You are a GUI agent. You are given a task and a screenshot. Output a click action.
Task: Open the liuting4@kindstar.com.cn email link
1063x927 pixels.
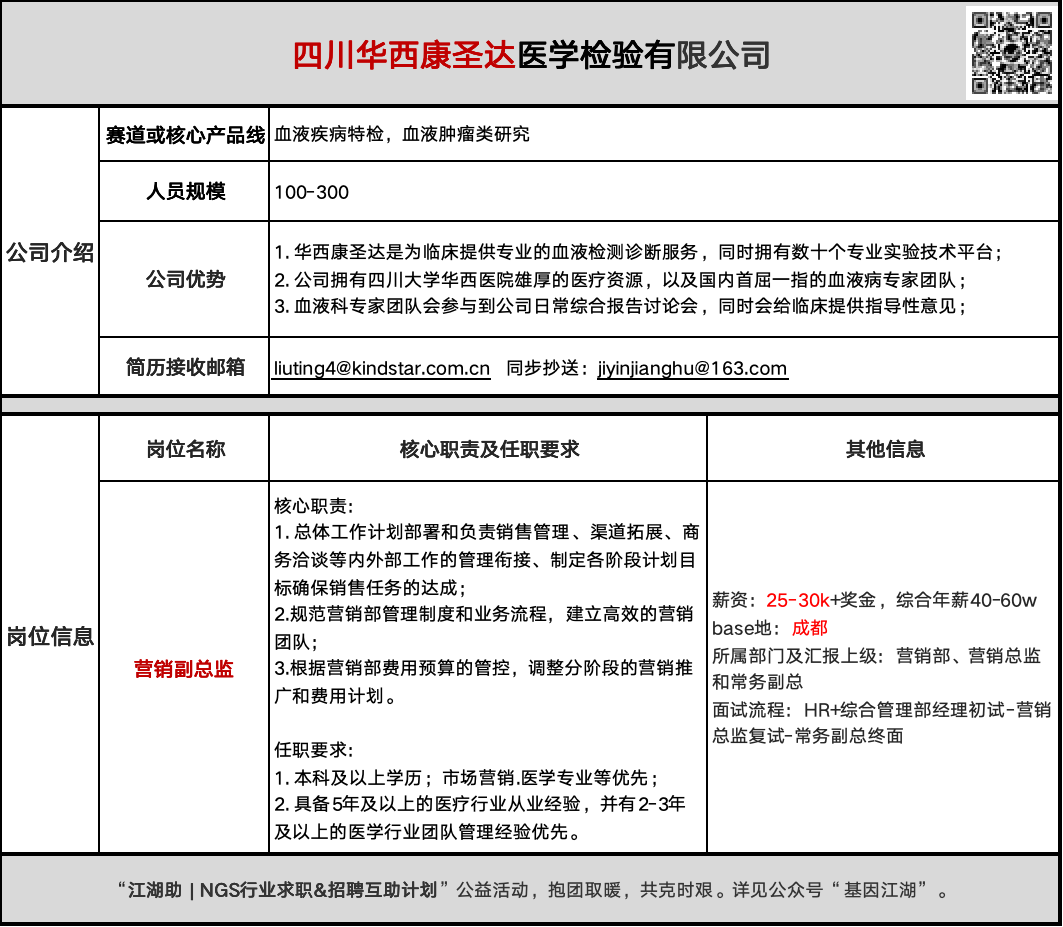click(380, 368)
